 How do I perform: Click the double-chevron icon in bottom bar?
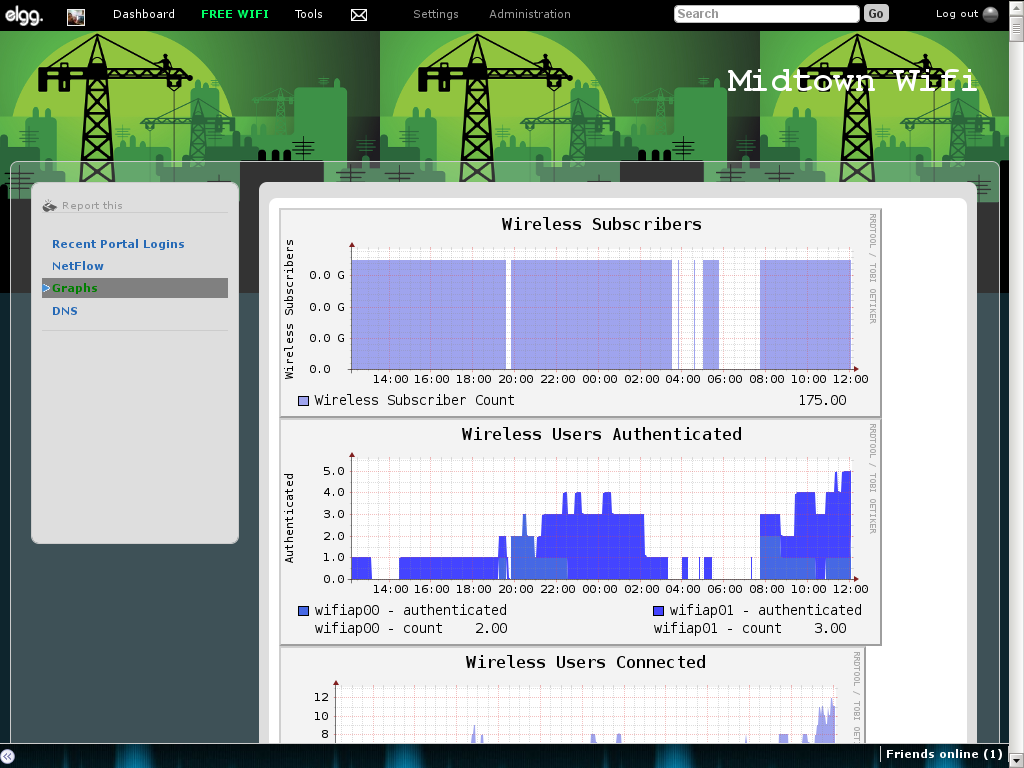7,756
